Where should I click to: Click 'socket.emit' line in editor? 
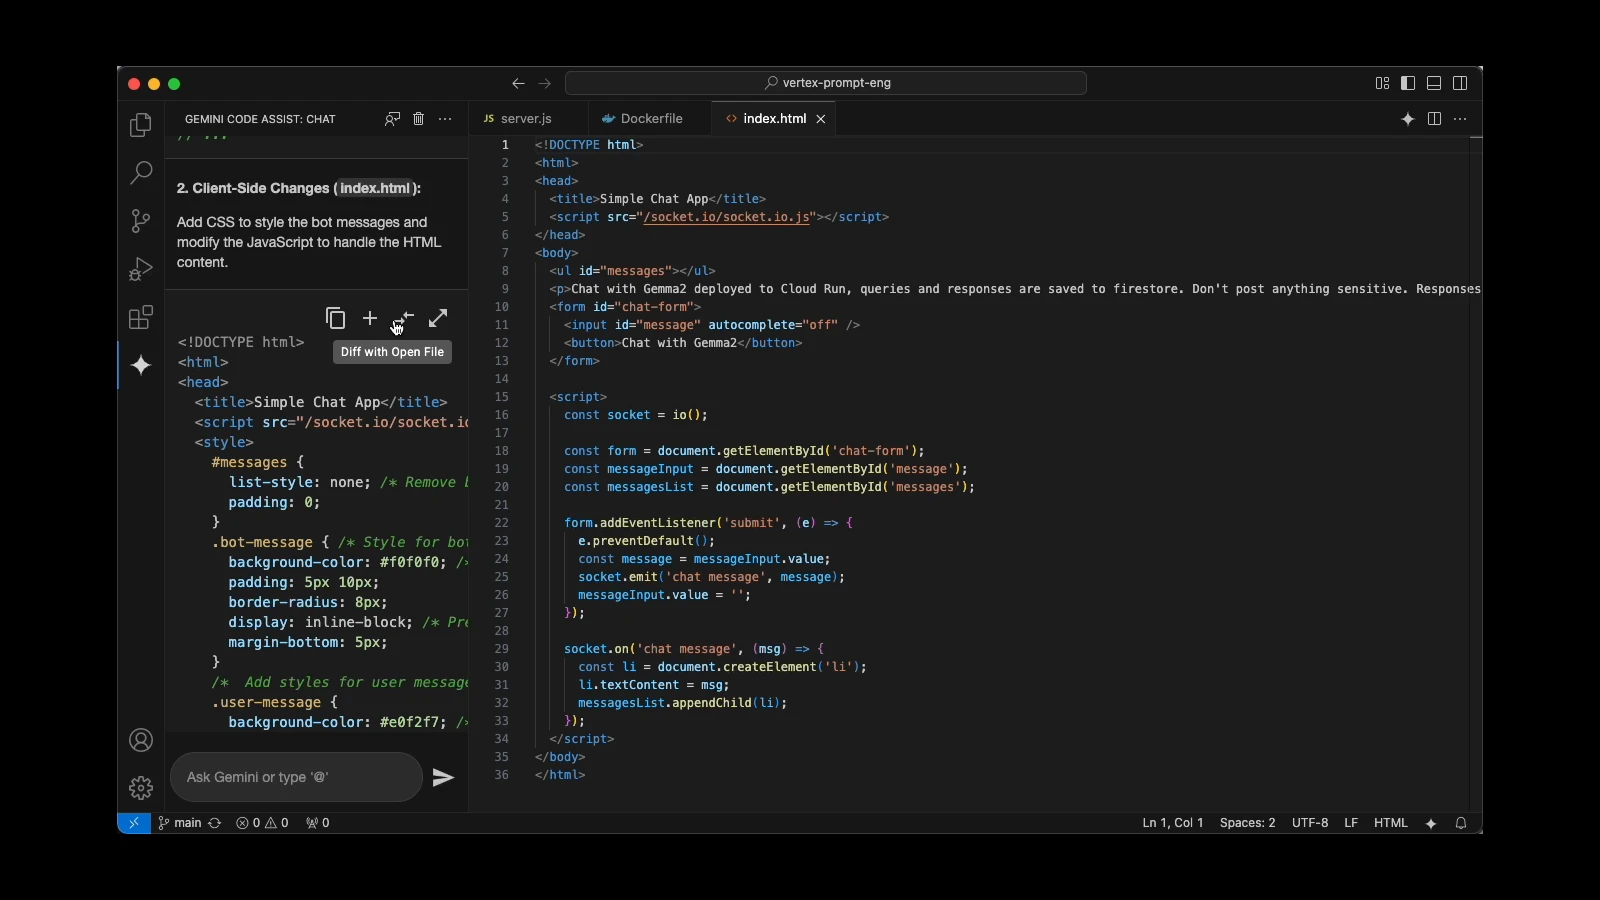[711, 577]
